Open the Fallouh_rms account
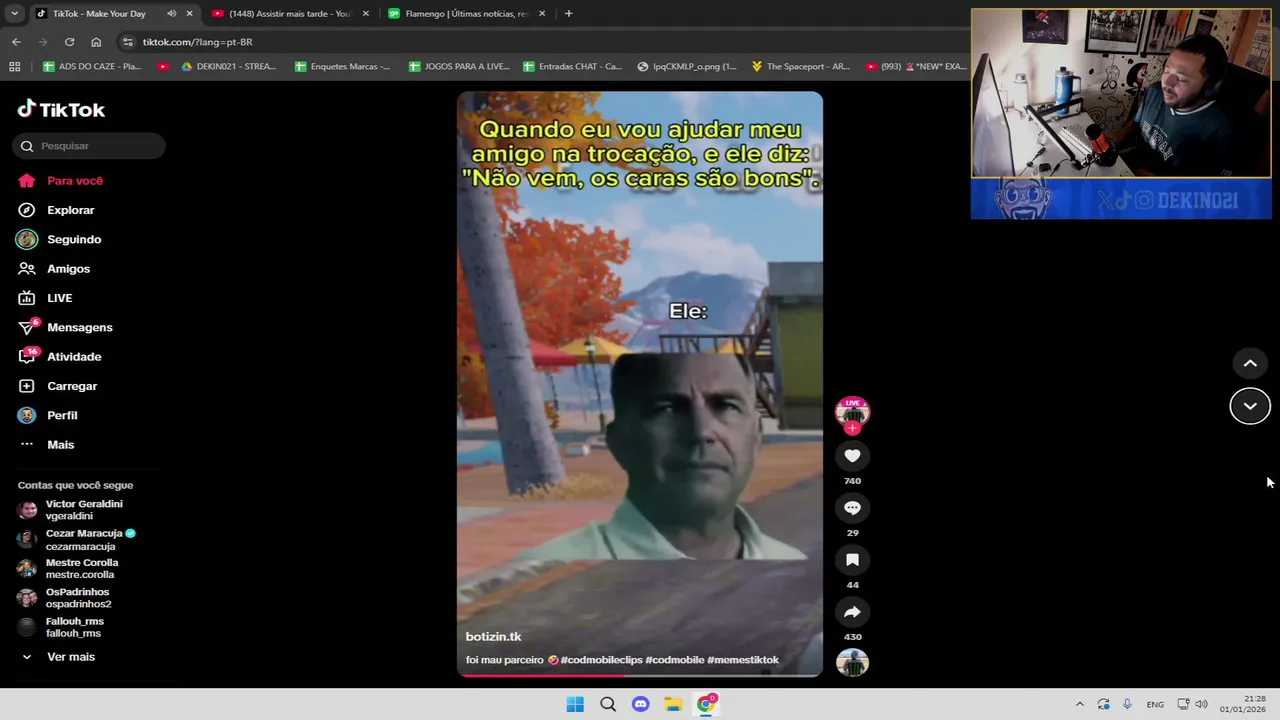The width and height of the screenshot is (1280, 720). 60,627
